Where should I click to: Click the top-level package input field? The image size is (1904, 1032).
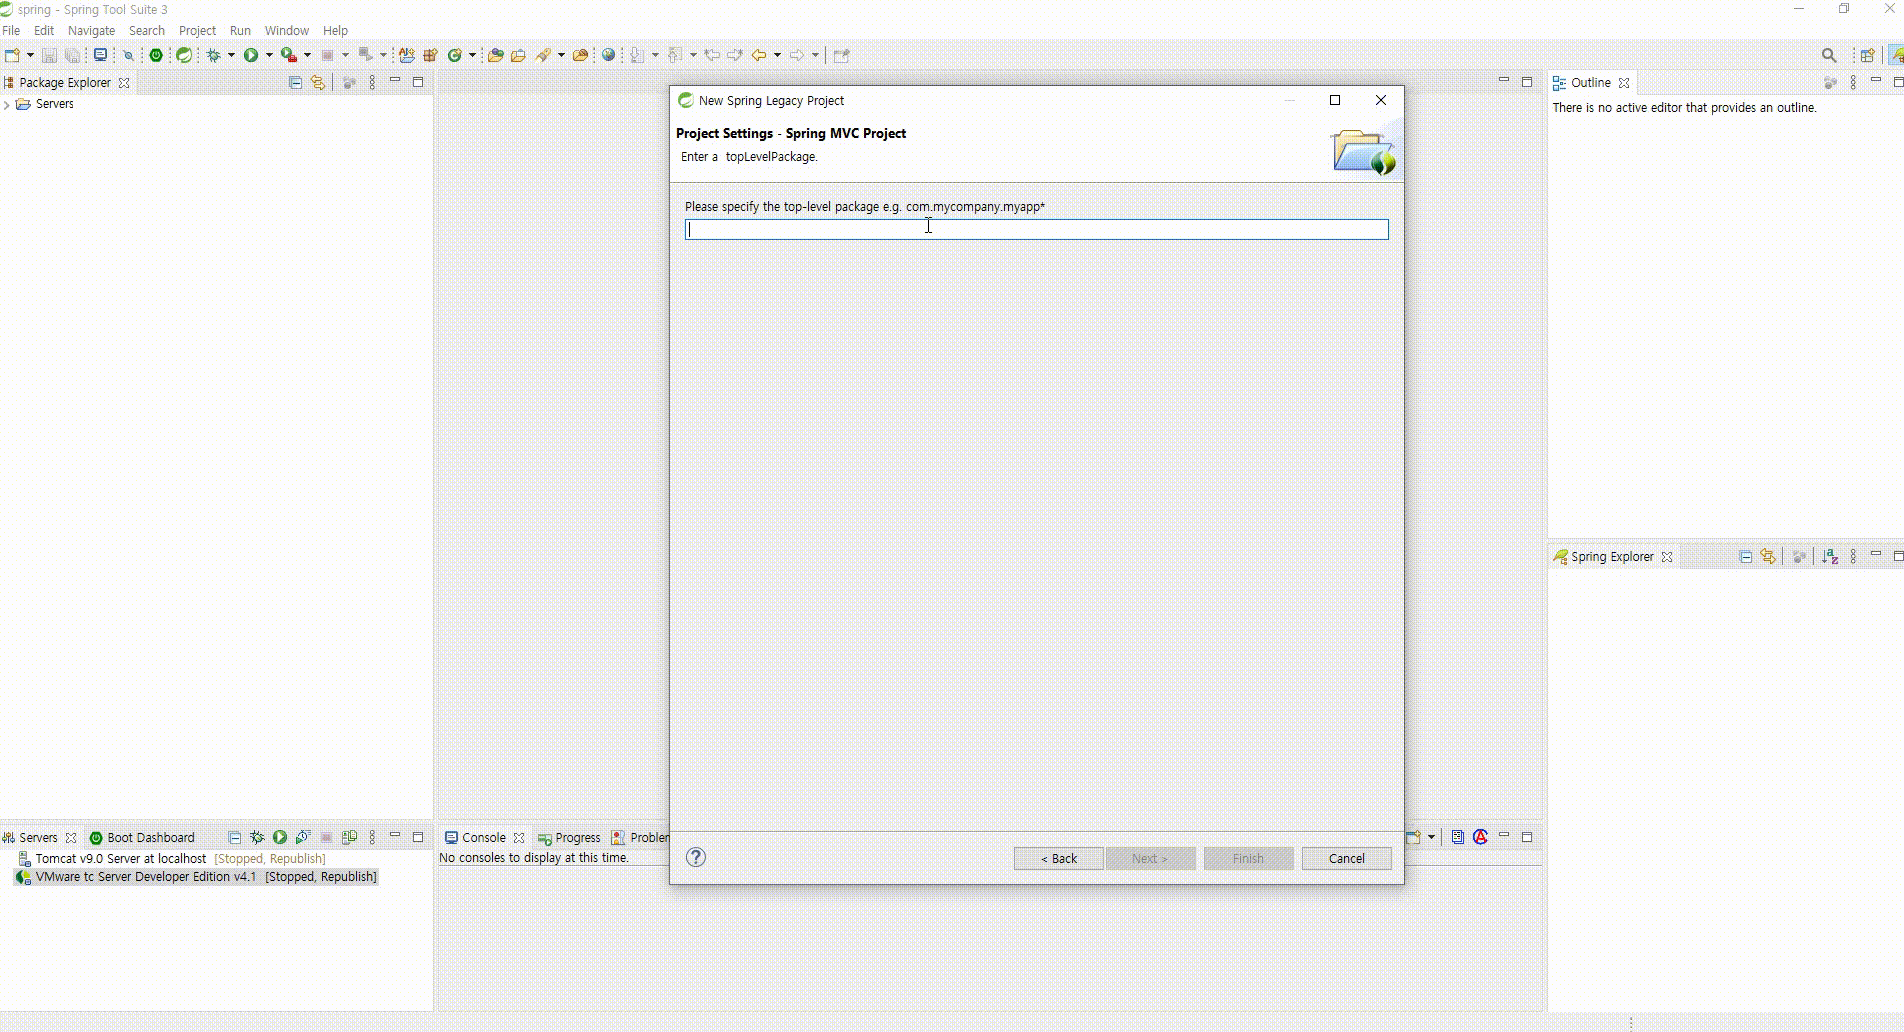click(x=1036, y=229)
